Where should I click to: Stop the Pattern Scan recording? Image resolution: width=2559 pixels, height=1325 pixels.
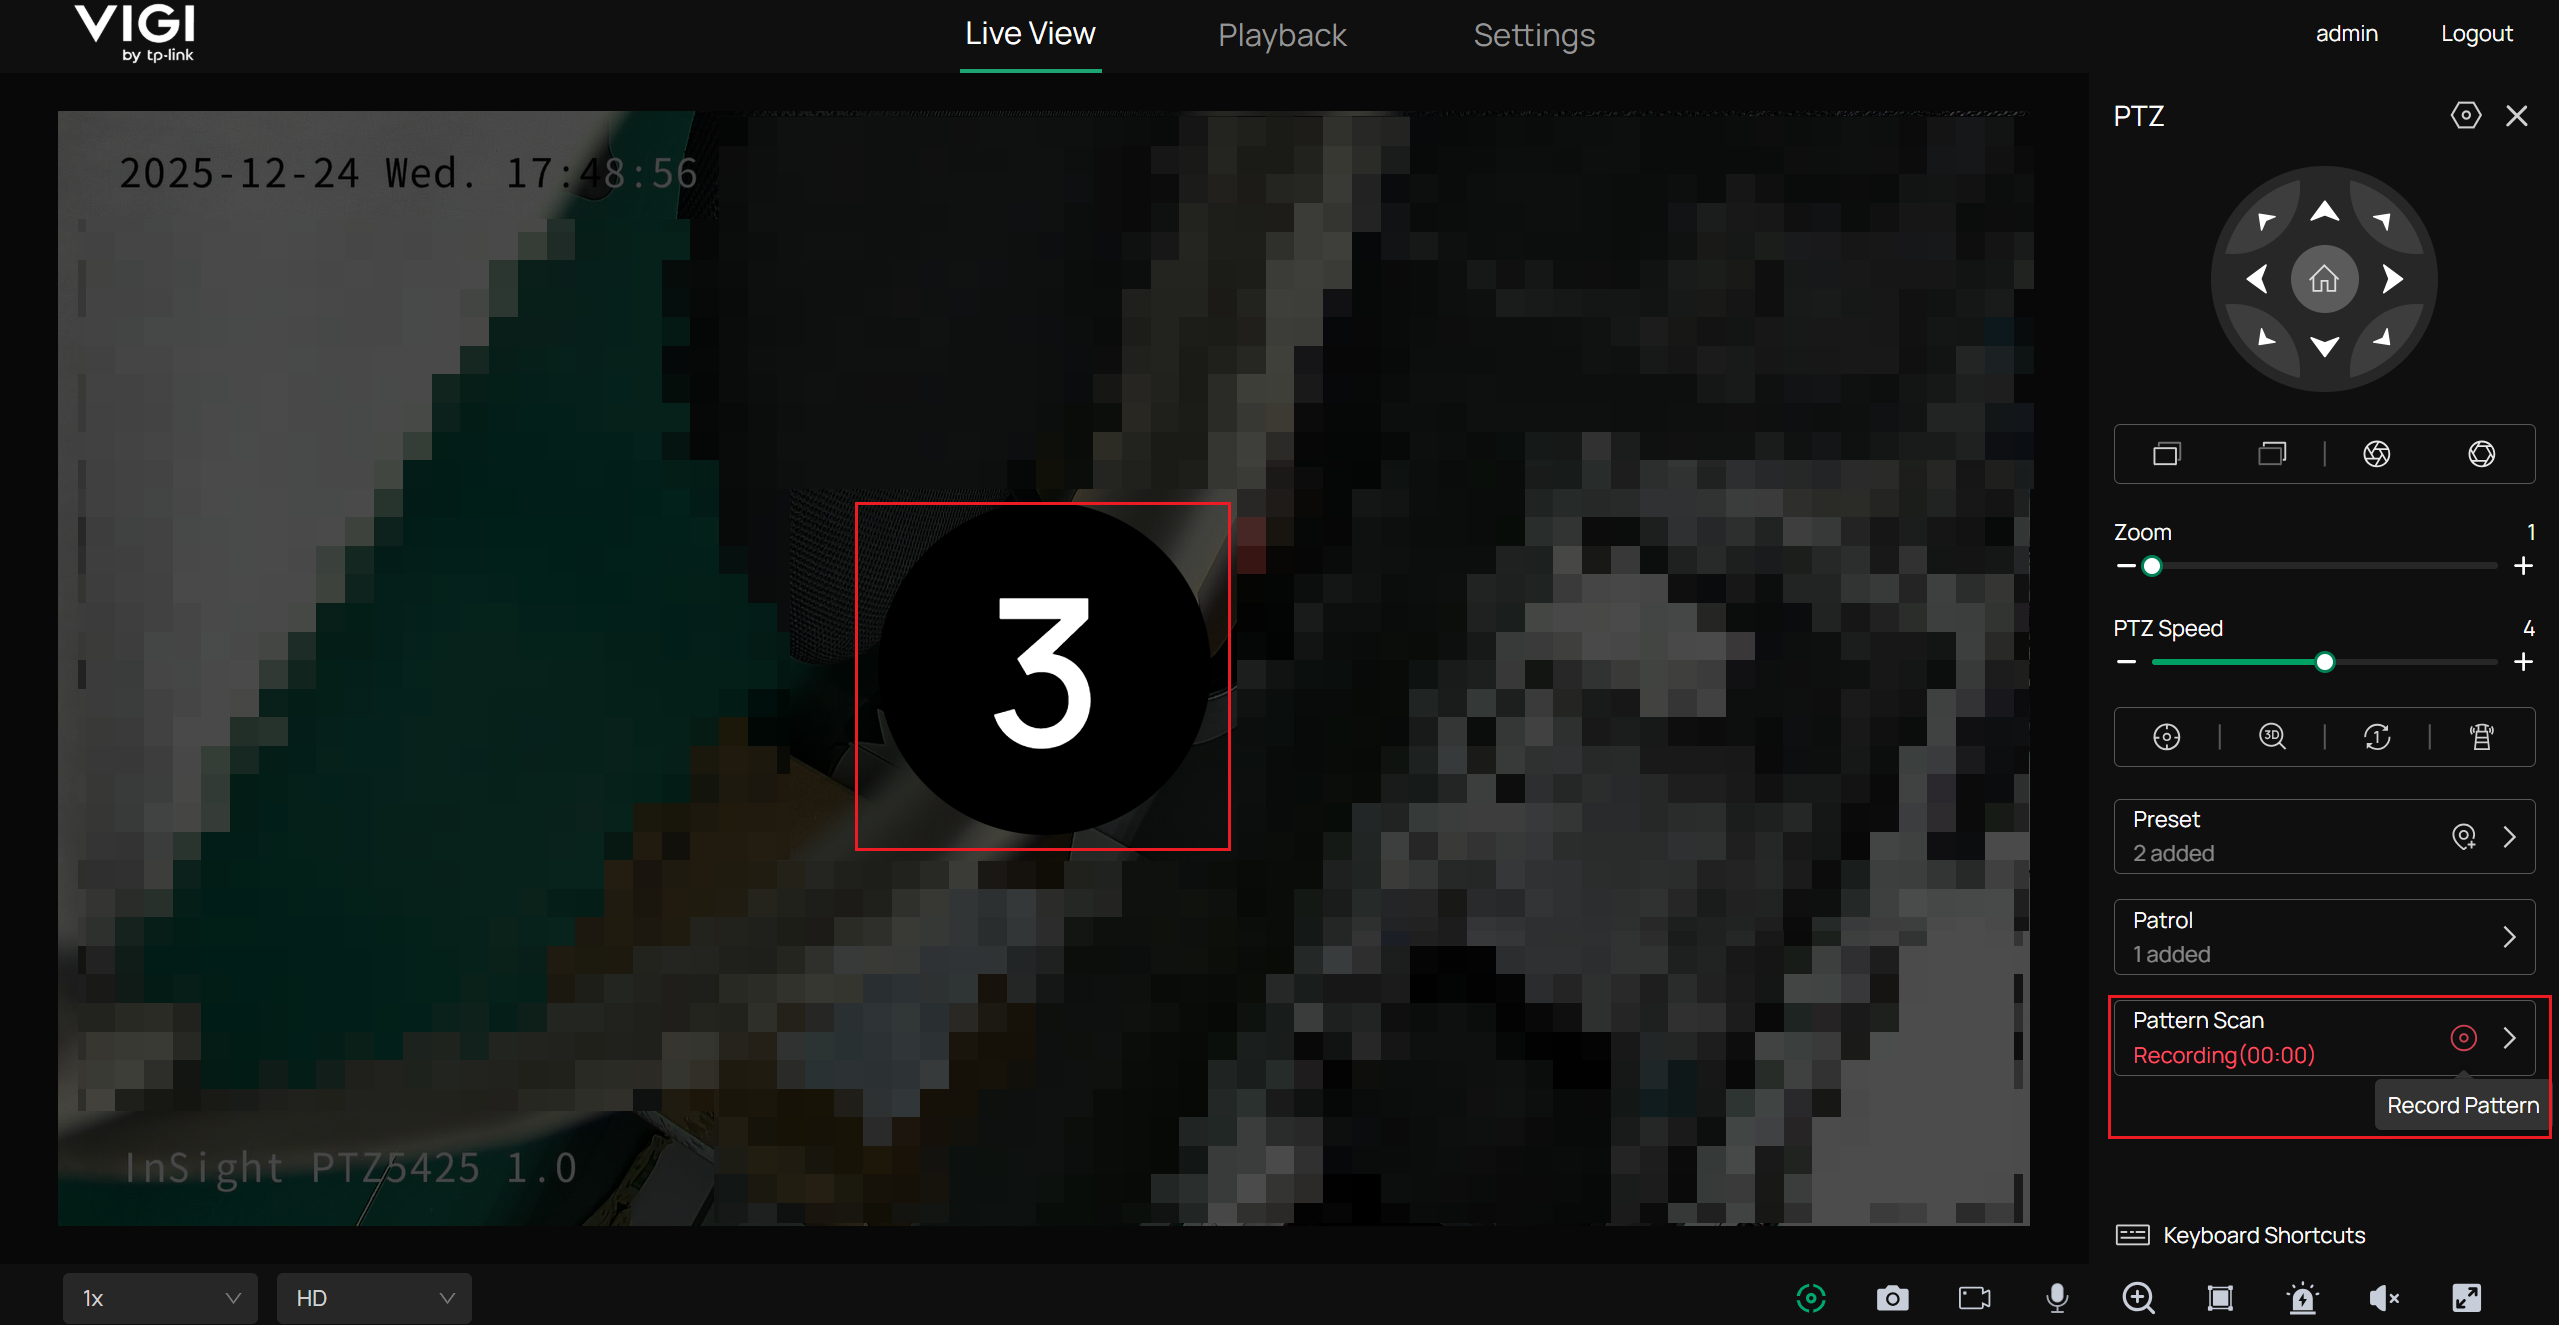pyautogui.click(x=2463, y=1038)
